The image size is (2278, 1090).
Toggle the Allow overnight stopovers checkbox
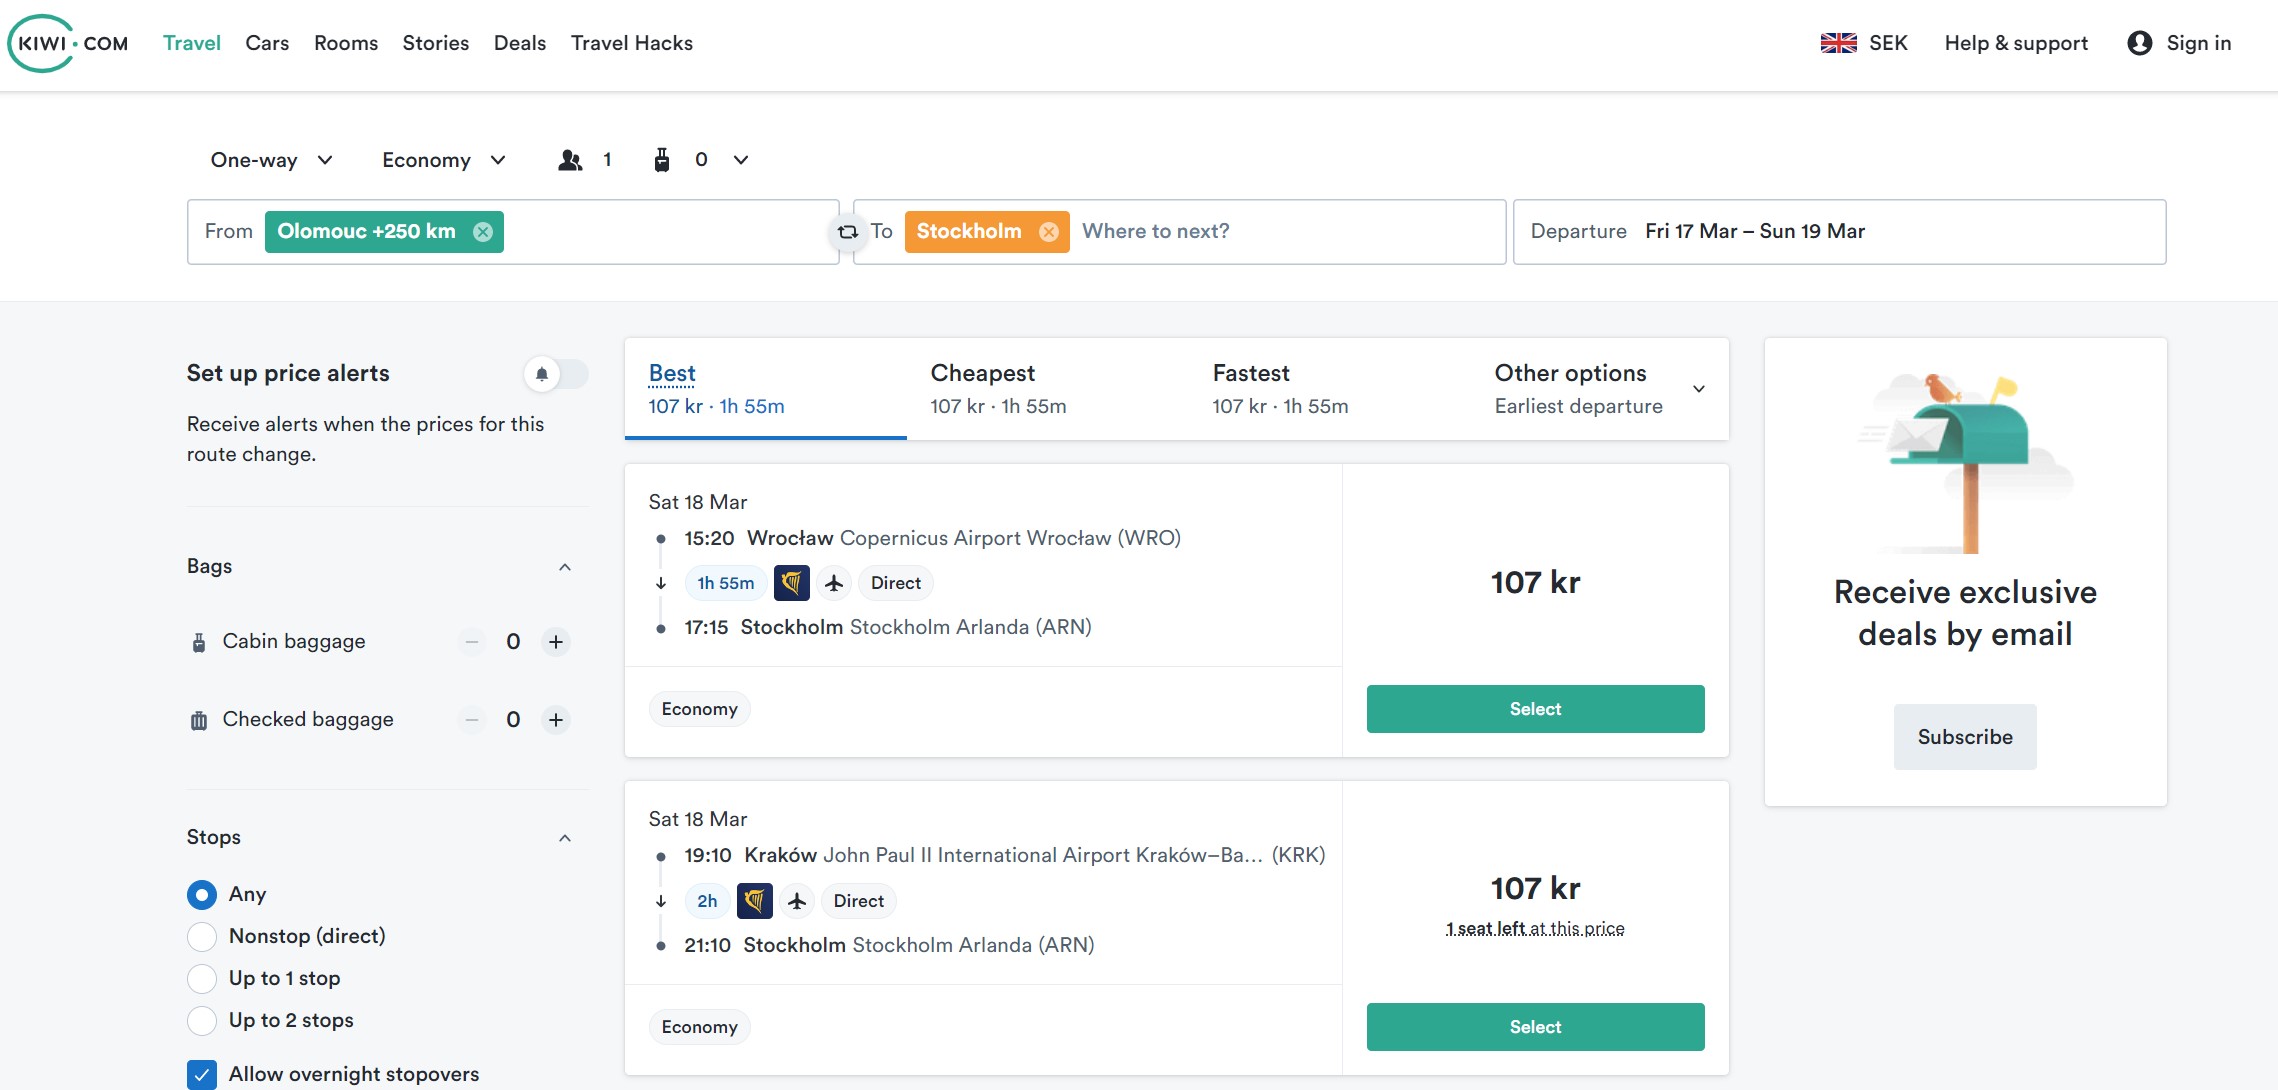pyautogui.click(x=200, y=1073)
